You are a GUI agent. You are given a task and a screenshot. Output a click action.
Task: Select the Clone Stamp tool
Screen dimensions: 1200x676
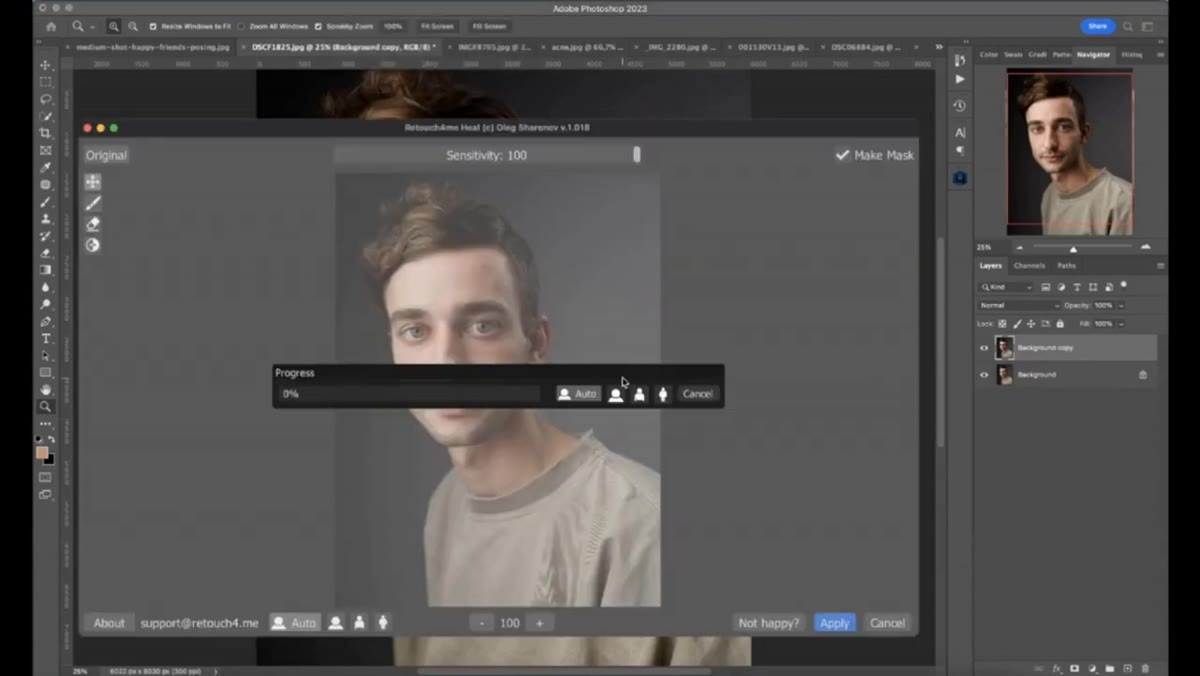pyautogui.click(x=46, y=219)
